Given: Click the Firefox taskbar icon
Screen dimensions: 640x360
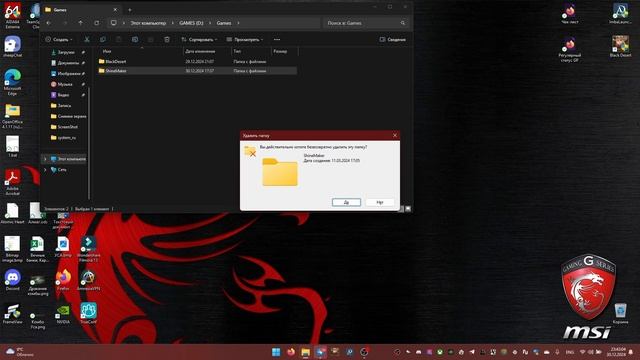Looking at the screenshot, I should click(x=291, y=352).
